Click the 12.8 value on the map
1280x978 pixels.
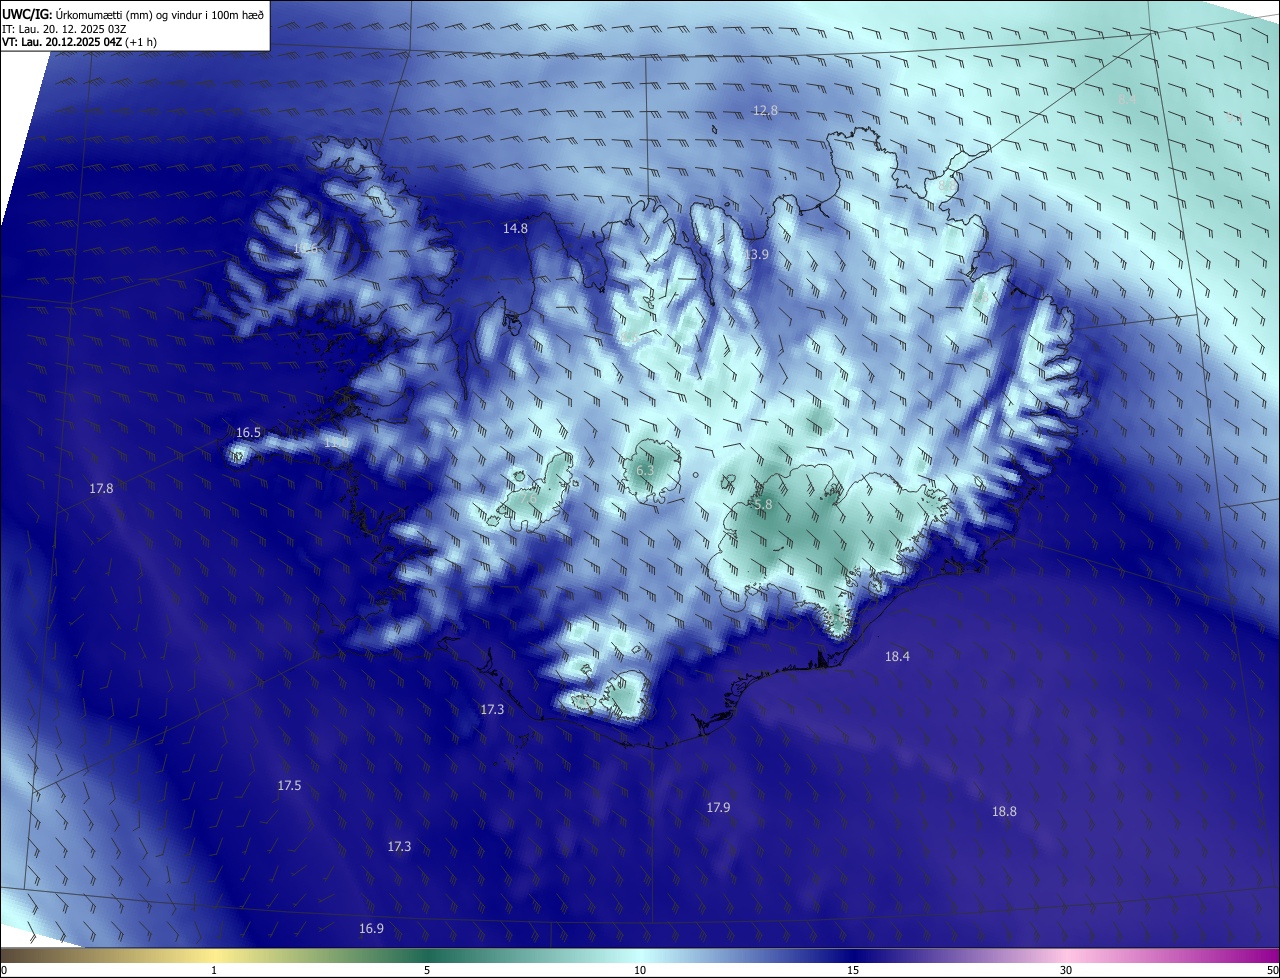[x=765, y=111]
